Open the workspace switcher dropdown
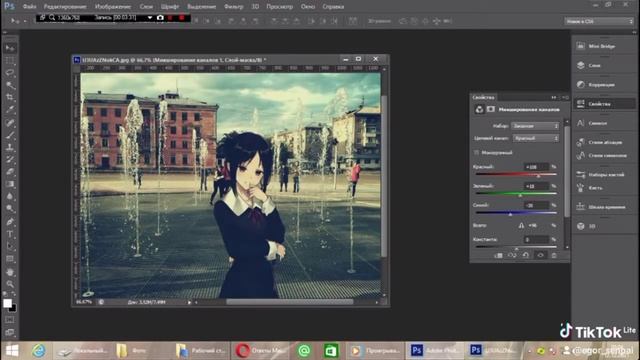 [x=598, y=21]
